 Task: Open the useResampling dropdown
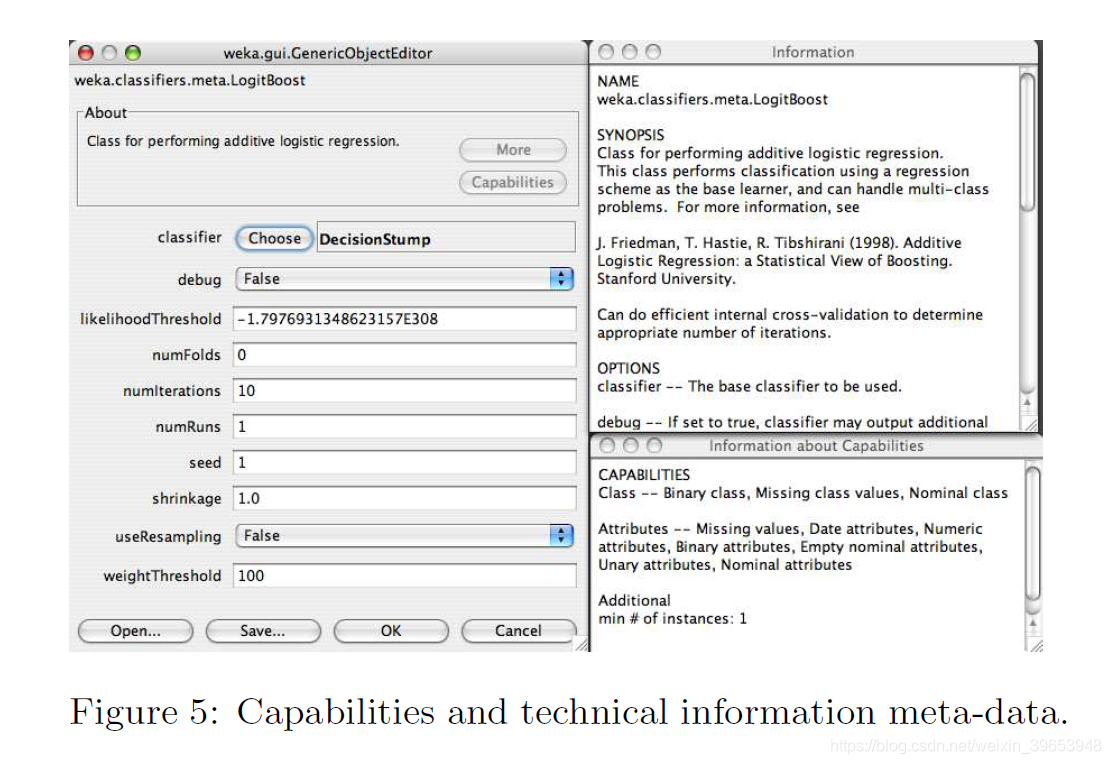(404, 536)
